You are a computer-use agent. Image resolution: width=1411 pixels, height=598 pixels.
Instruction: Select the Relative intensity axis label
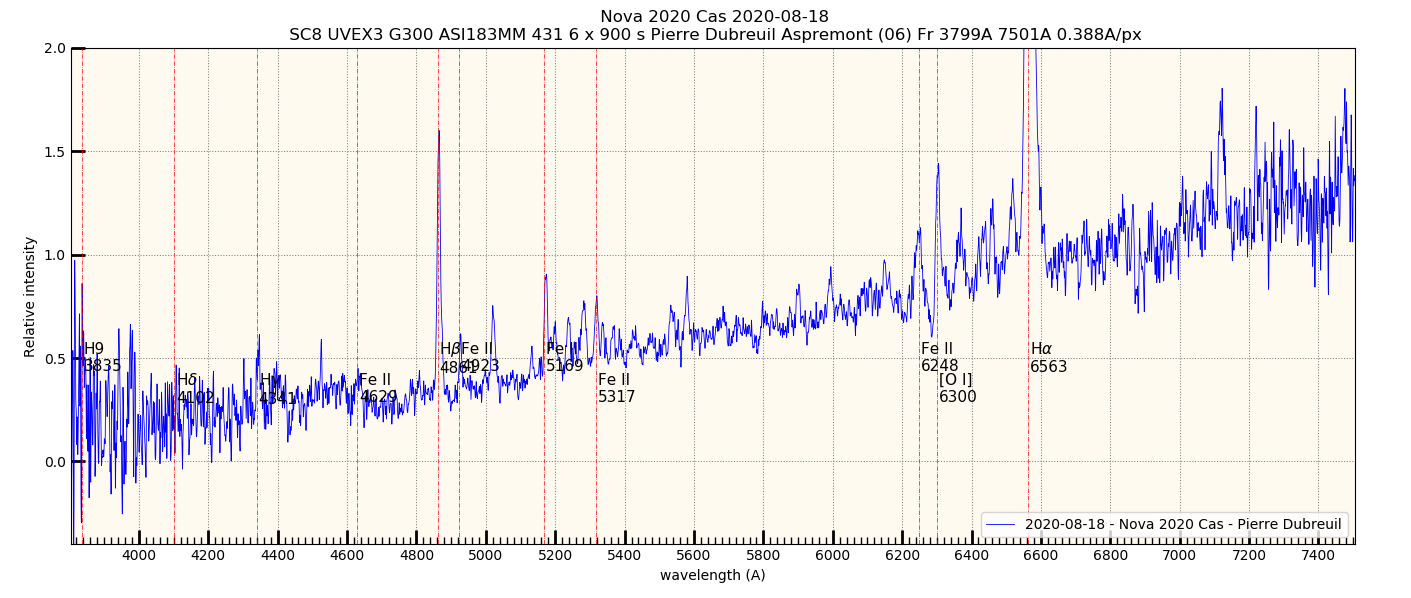(30, 297)
